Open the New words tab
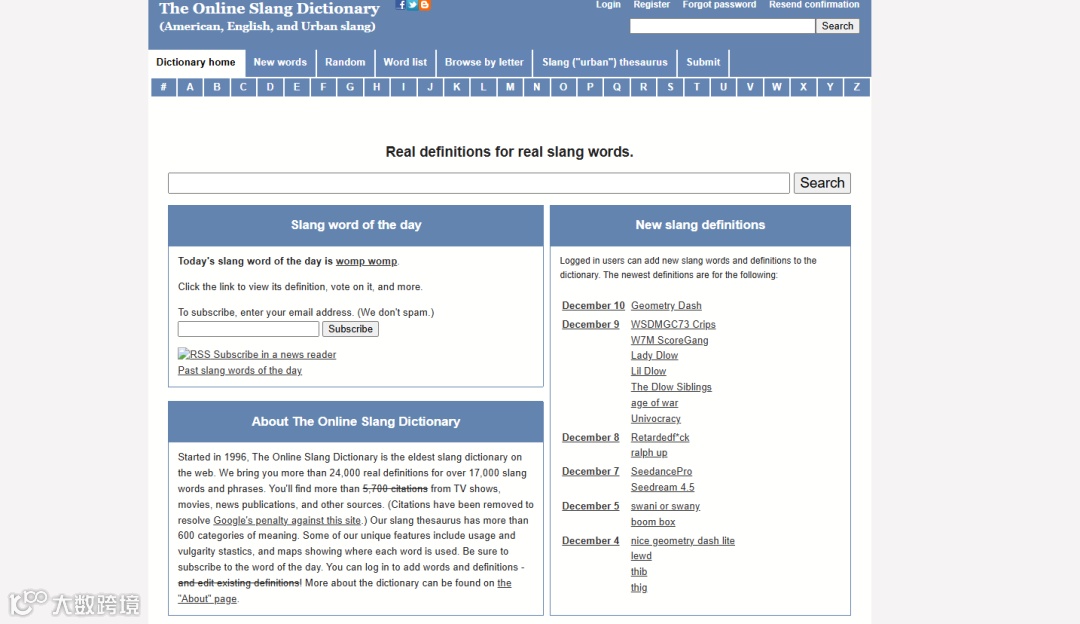Viewport: 1080px width, 624px height. coord(280,62)
